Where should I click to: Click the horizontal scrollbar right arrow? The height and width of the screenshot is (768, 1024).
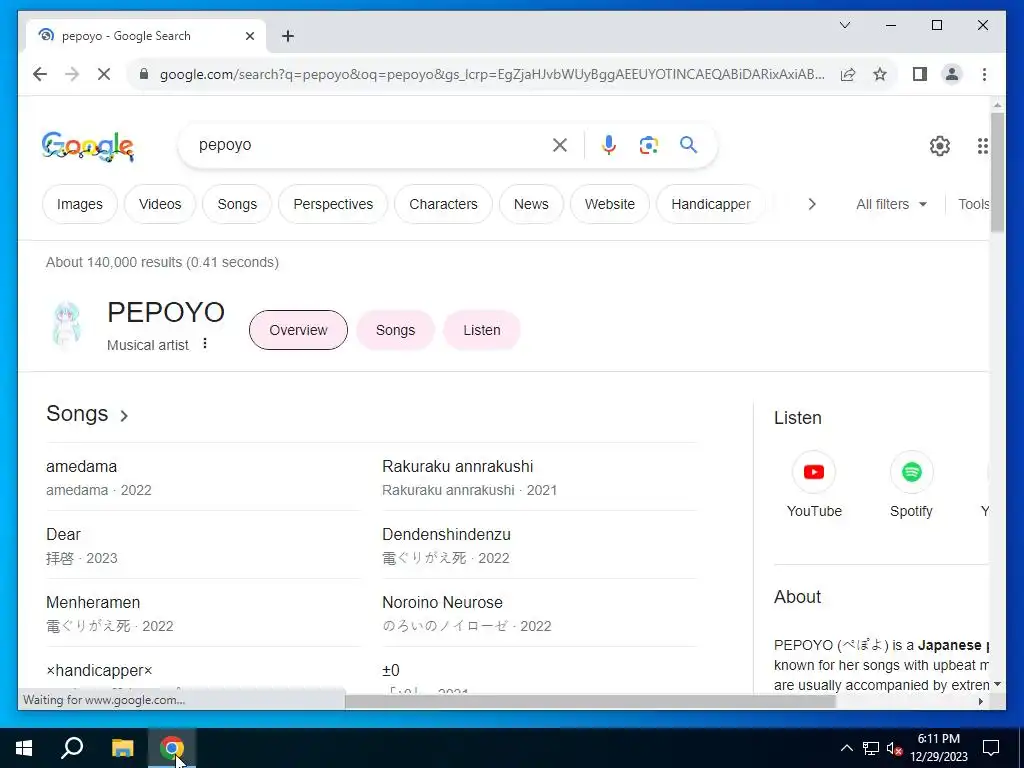[x=980, y=701]
